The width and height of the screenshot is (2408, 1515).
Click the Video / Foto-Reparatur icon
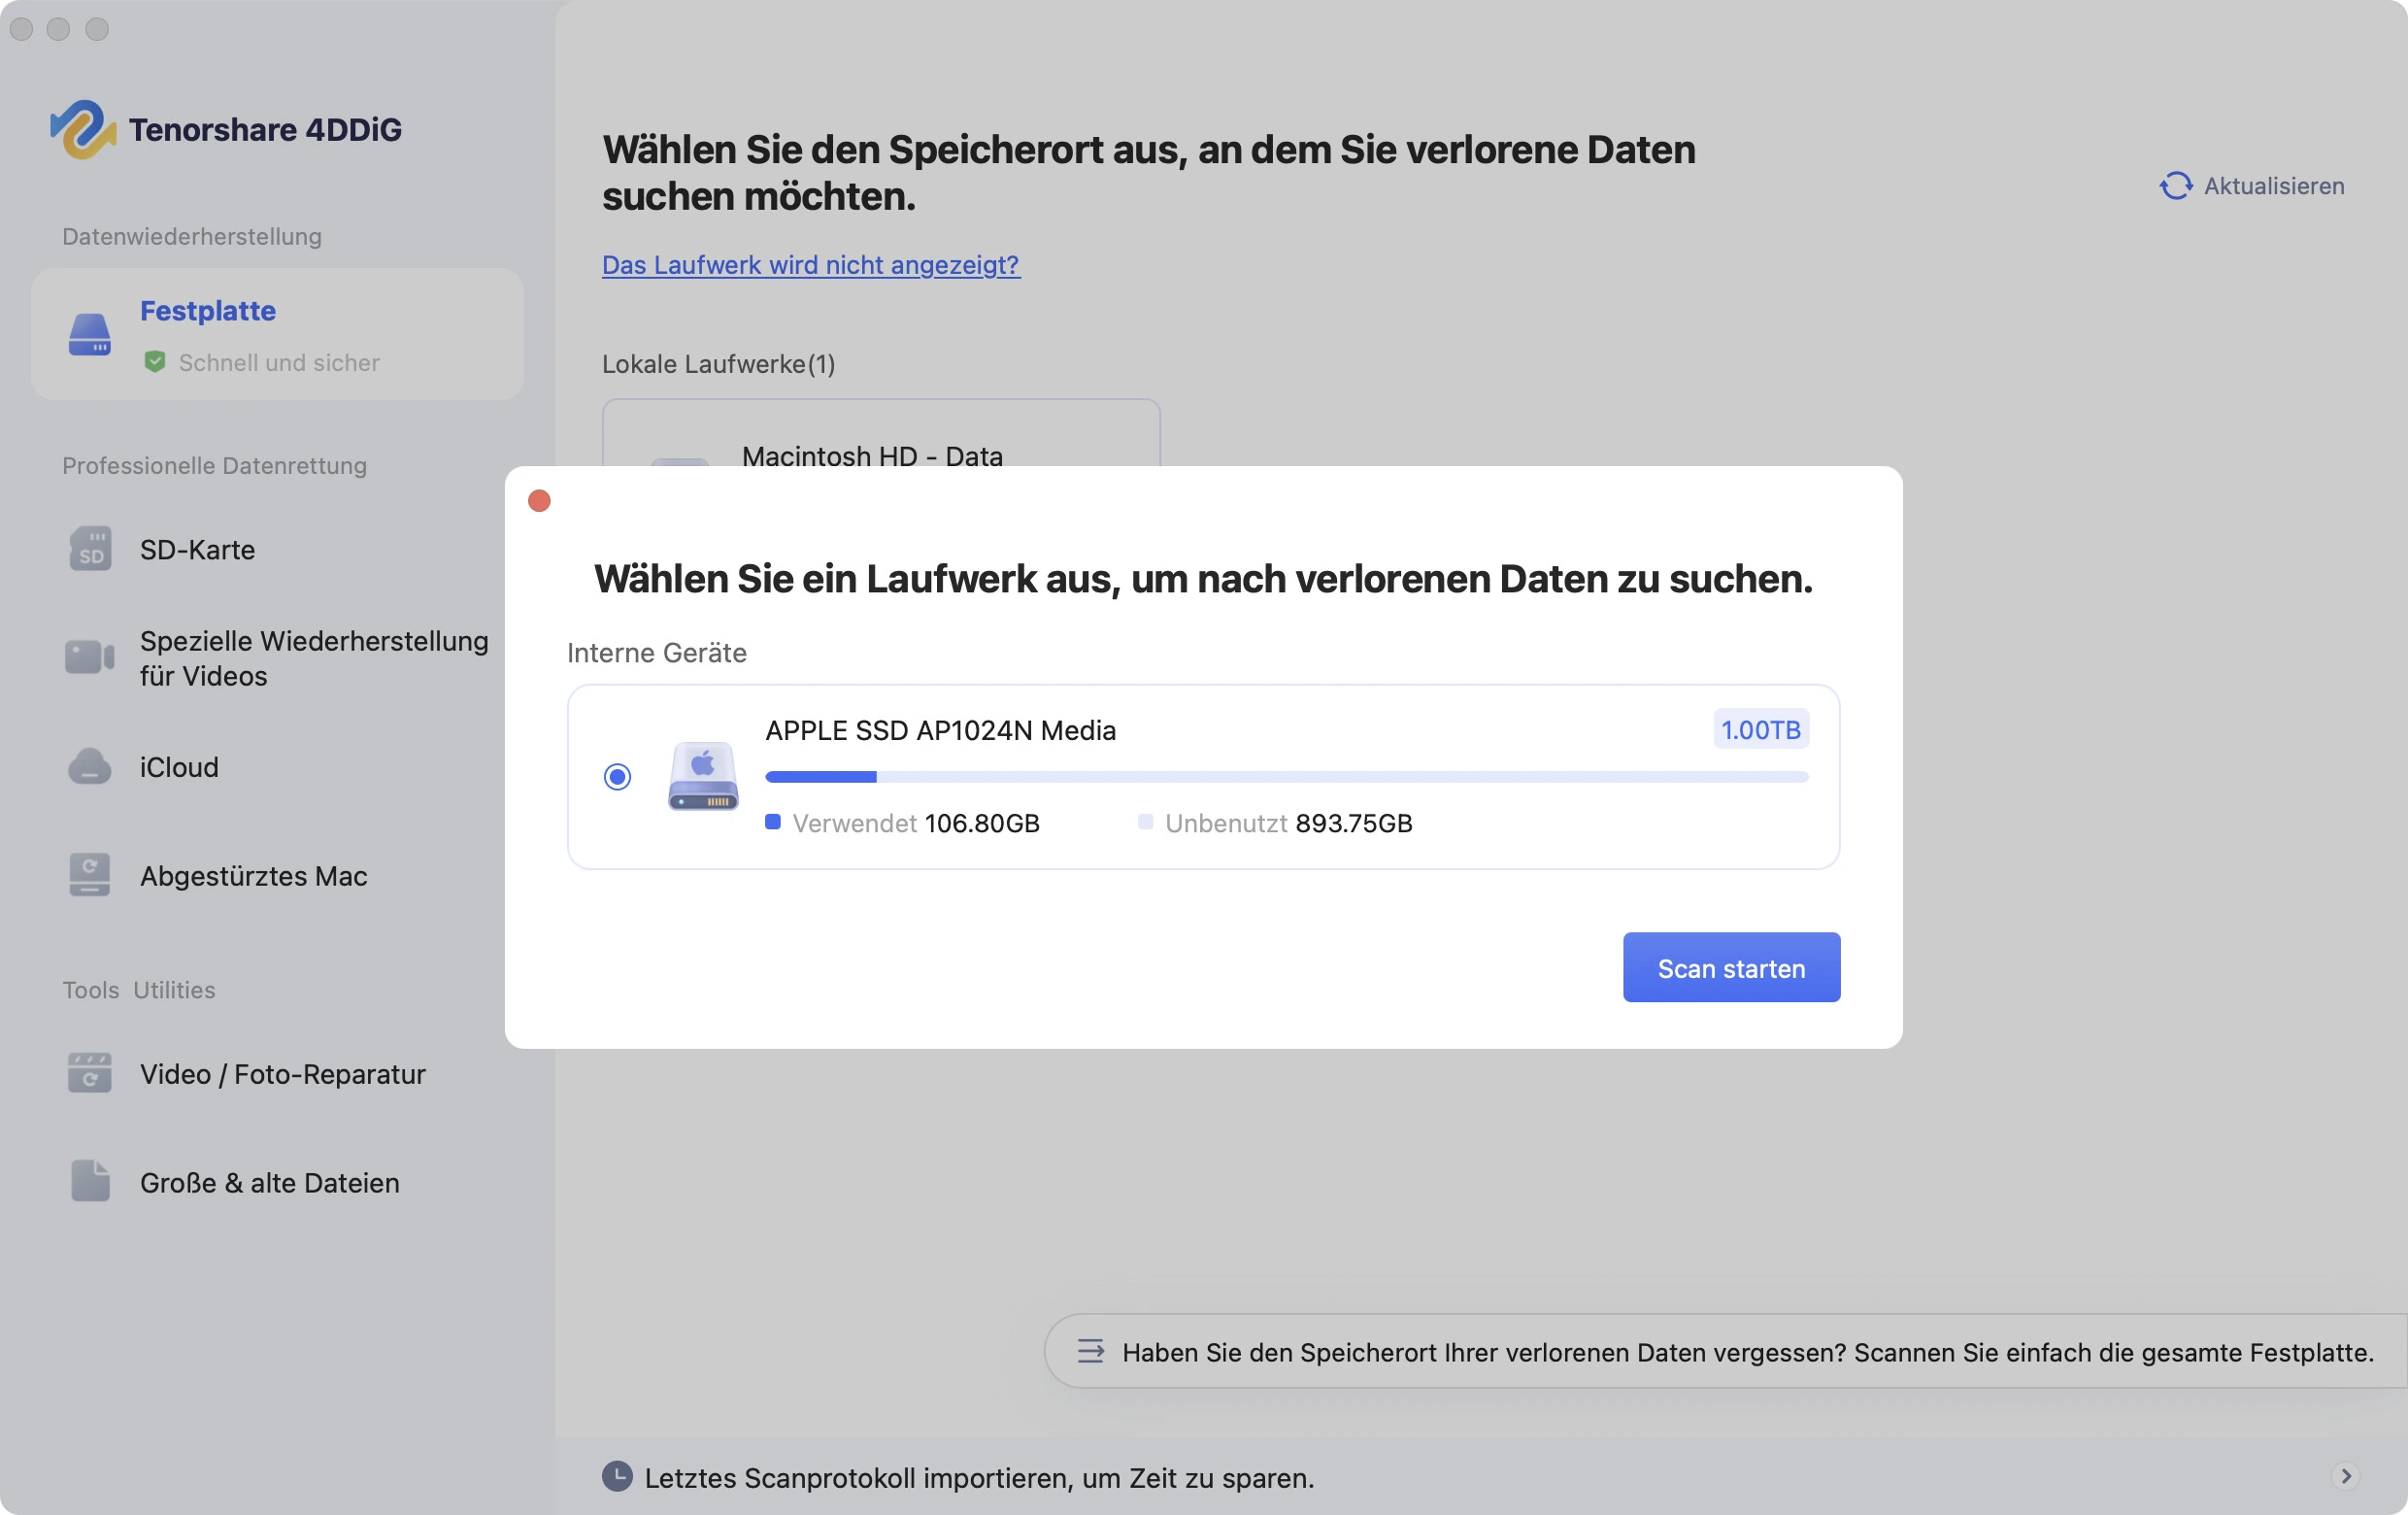point(90,1074)
